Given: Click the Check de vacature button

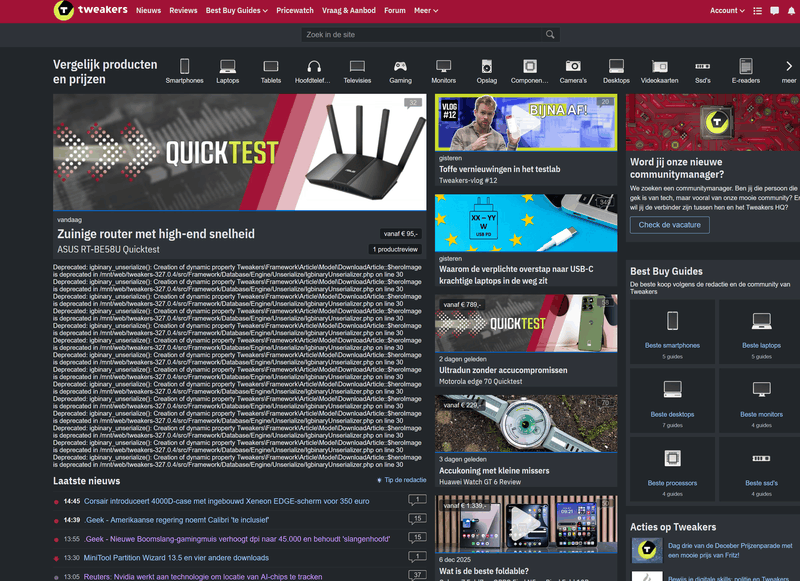Looking at the screenshot, I should pos(670,225).
